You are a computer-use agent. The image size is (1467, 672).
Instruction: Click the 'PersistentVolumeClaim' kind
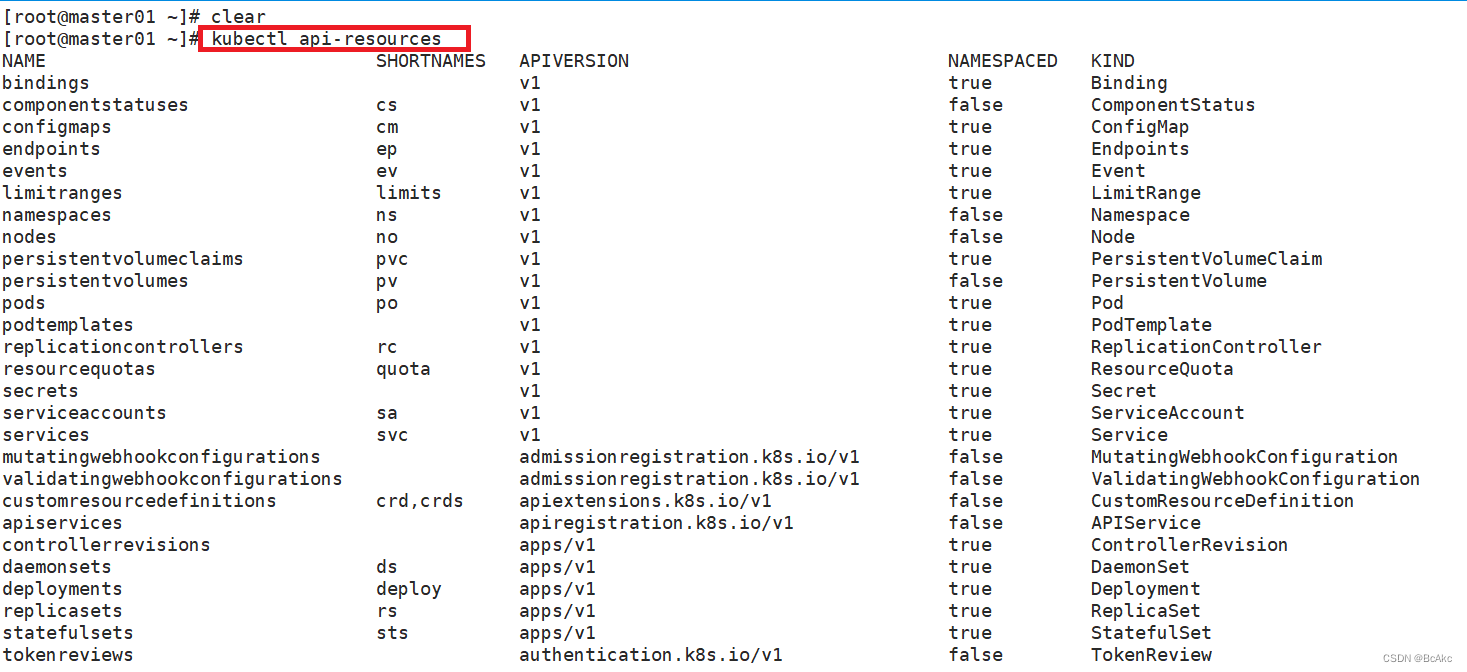[x=1207, y=259]
